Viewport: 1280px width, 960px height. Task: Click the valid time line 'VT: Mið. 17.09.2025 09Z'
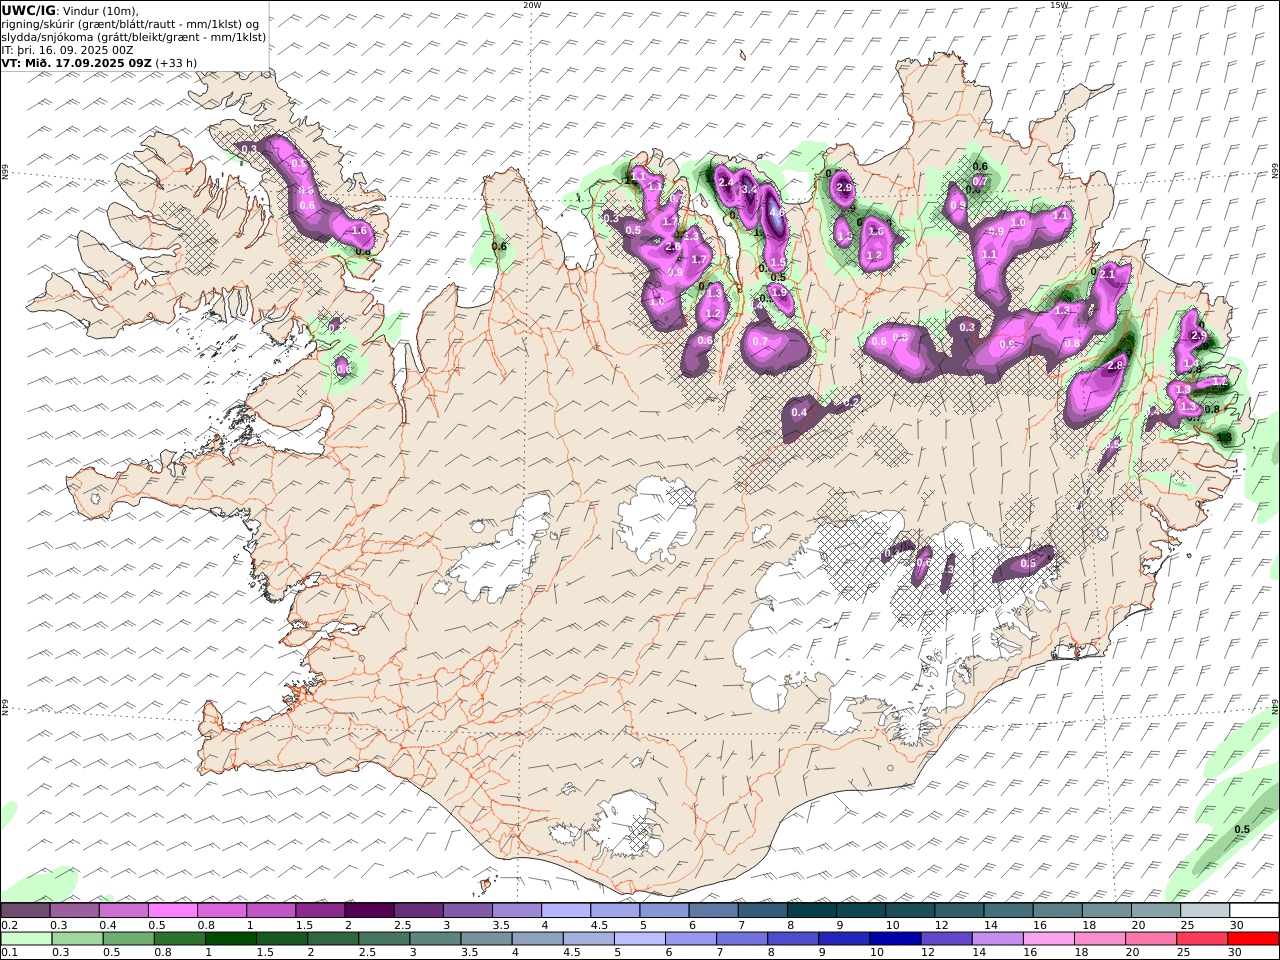tap(77, 62)
